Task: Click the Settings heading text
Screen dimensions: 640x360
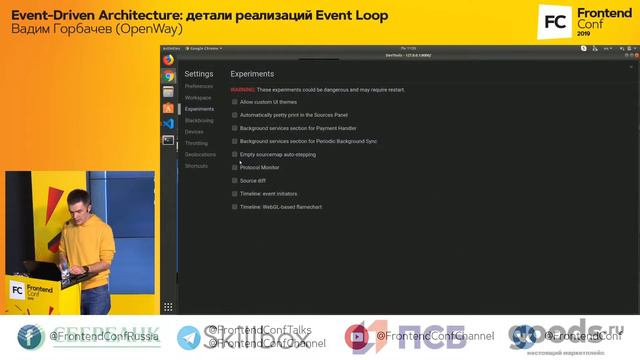Action: 199,74
